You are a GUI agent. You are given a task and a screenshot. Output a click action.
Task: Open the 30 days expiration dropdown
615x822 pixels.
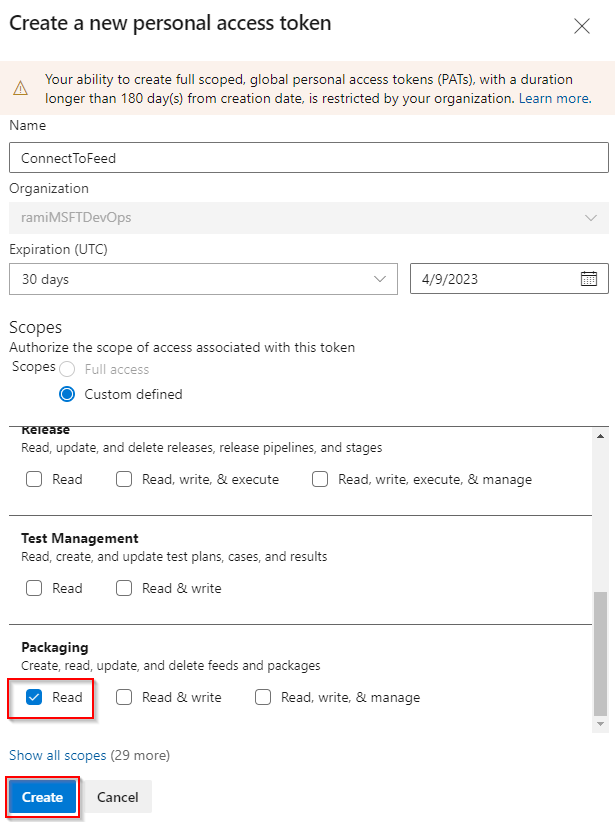click(203, 279)
